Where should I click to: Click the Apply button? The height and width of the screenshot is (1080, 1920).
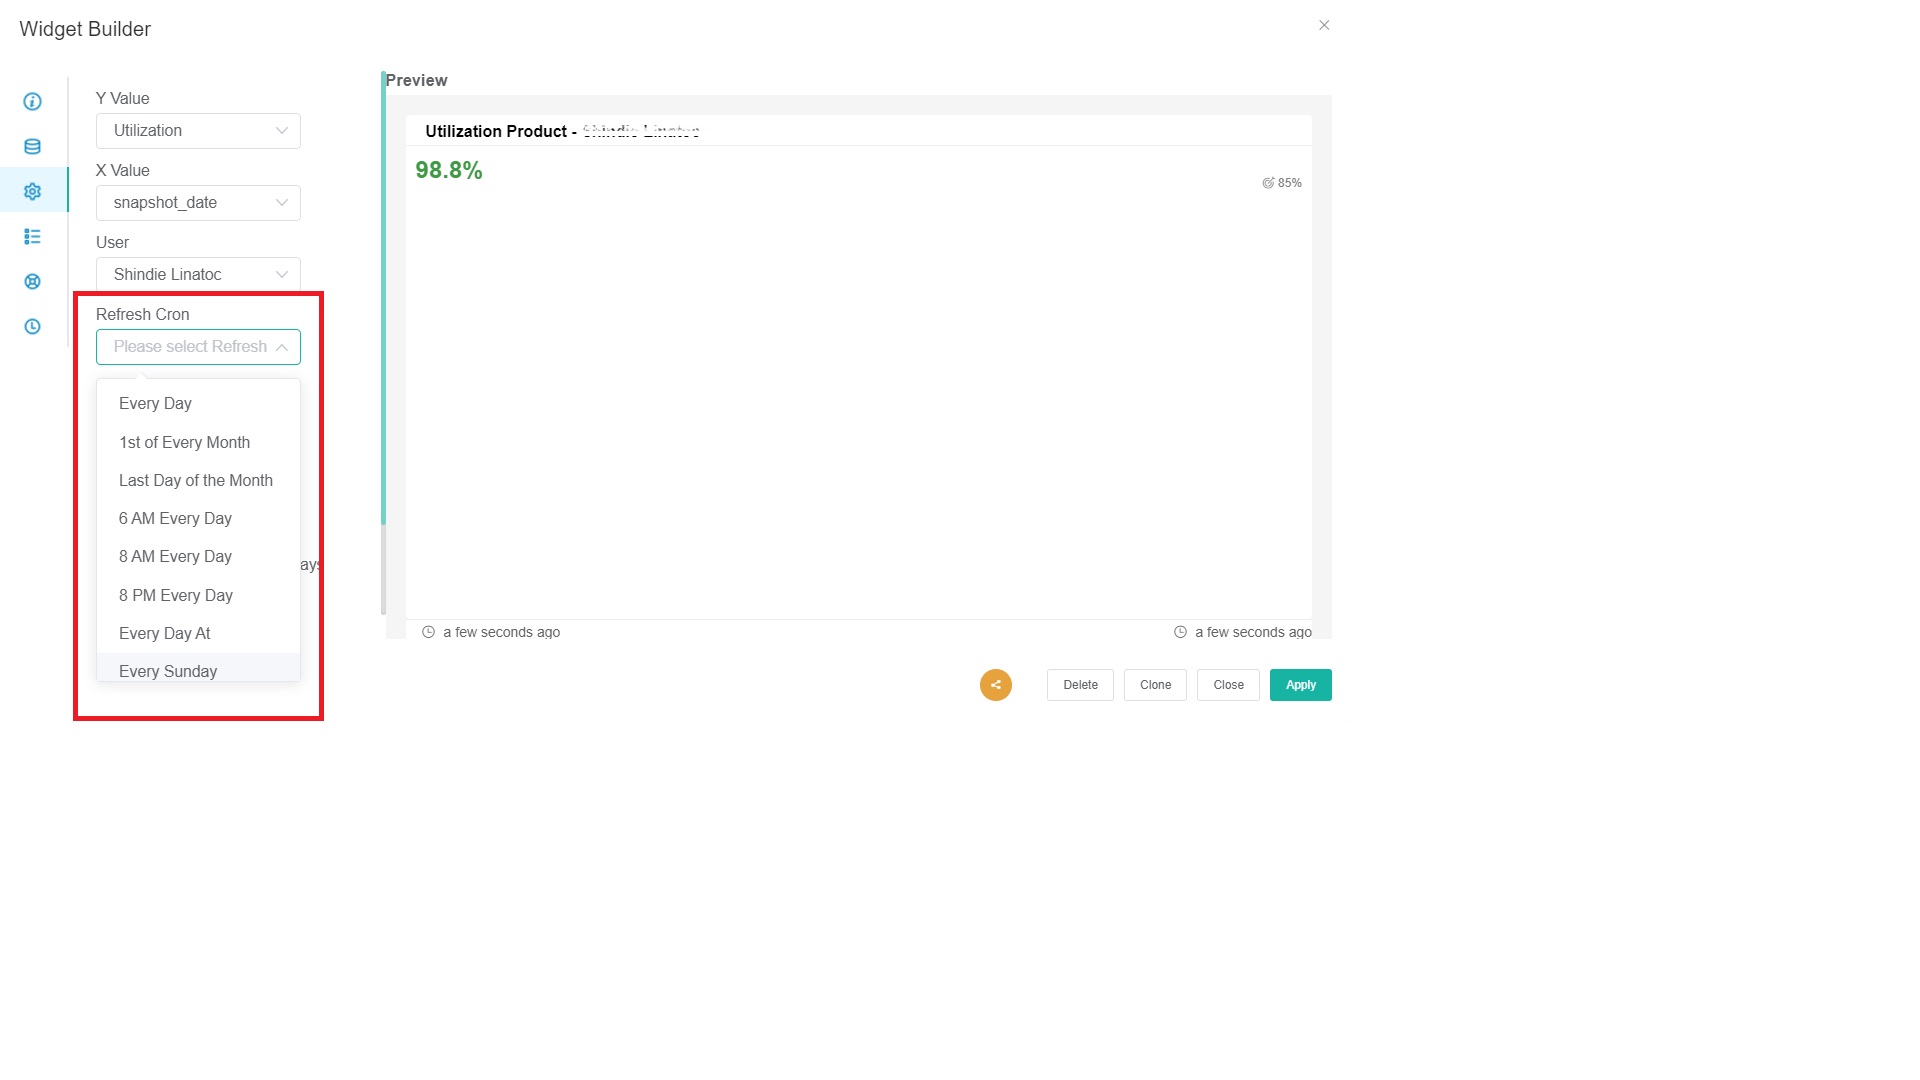1300,685
